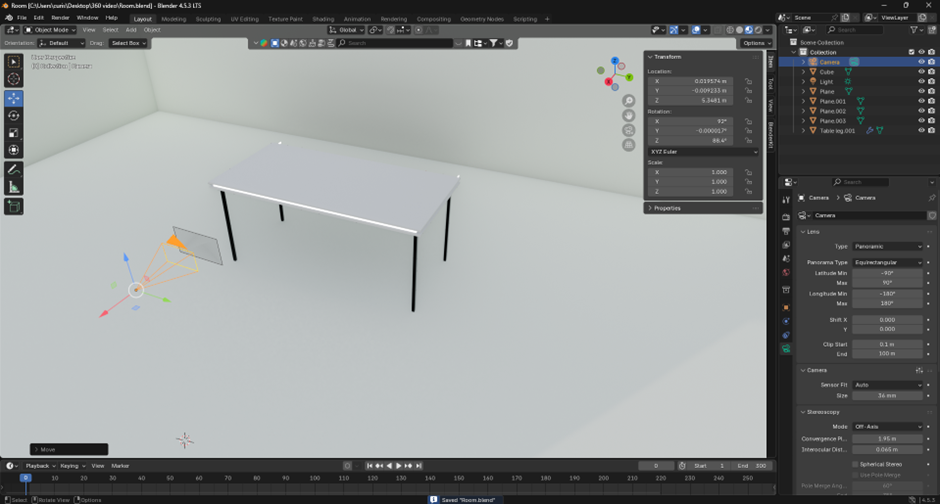This screenshot has height=504, width=940.
Task: Expand the Properties panel in the sidebar
Action: point(667,208)
